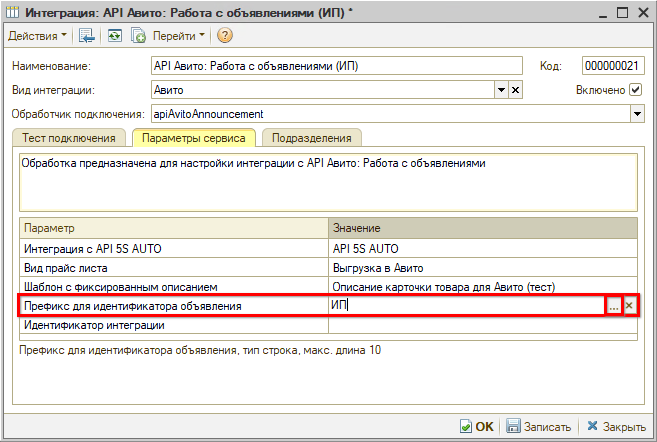This screenshot has height=442, width=657.
Task: Select the Идентификатор интеграции row
Action: tap(174, 325)
